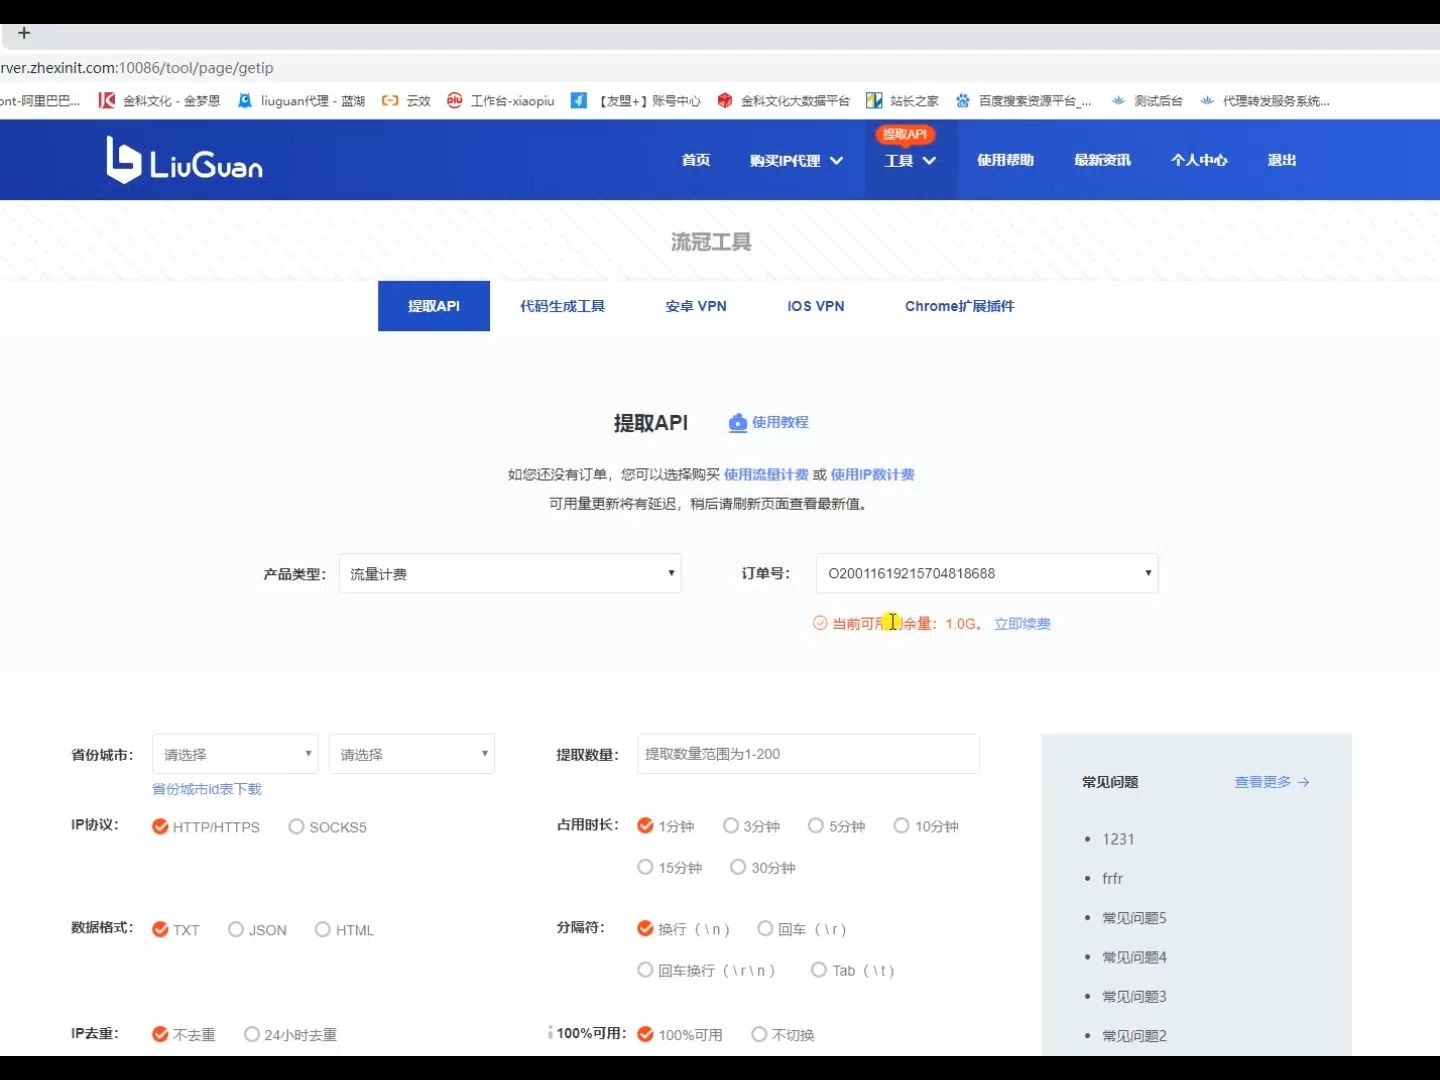1440x1080 pixels.
Task: Open the 金科文化大数据平台 bookmark
Action: (x=783, y=101)
